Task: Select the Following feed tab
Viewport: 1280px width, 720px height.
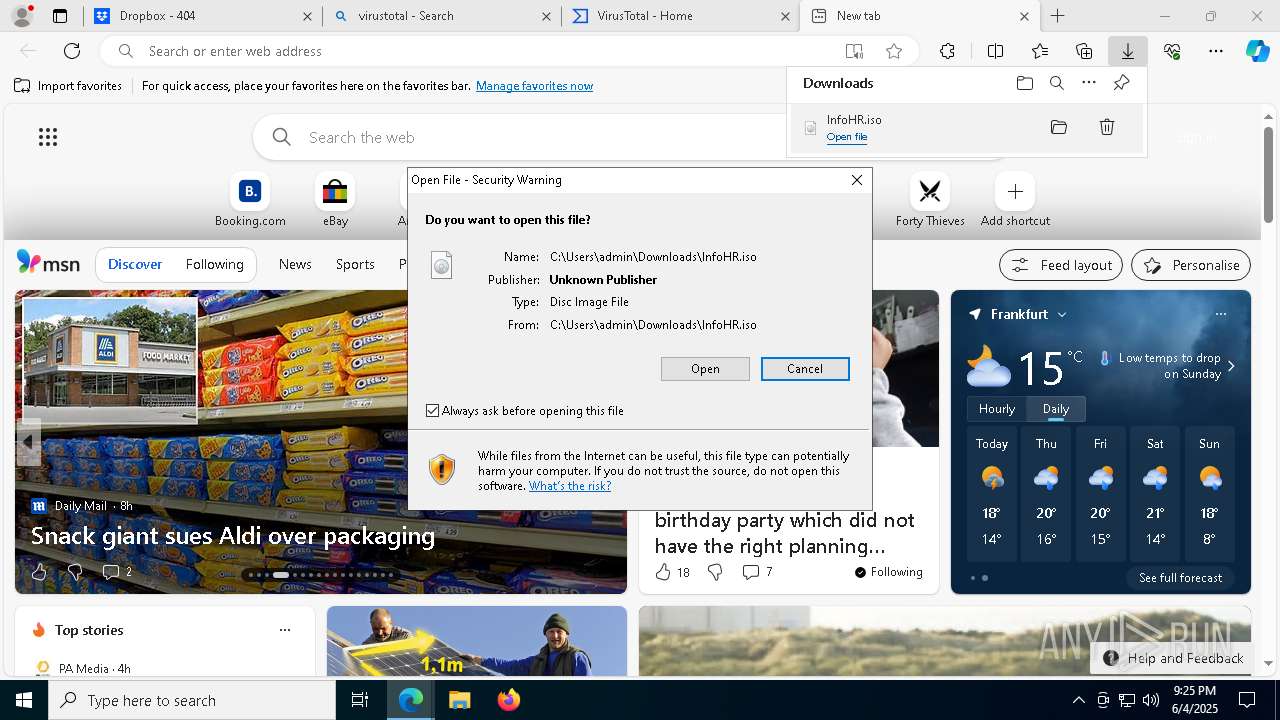Action: pyautogui.click(x=214, y=265)
